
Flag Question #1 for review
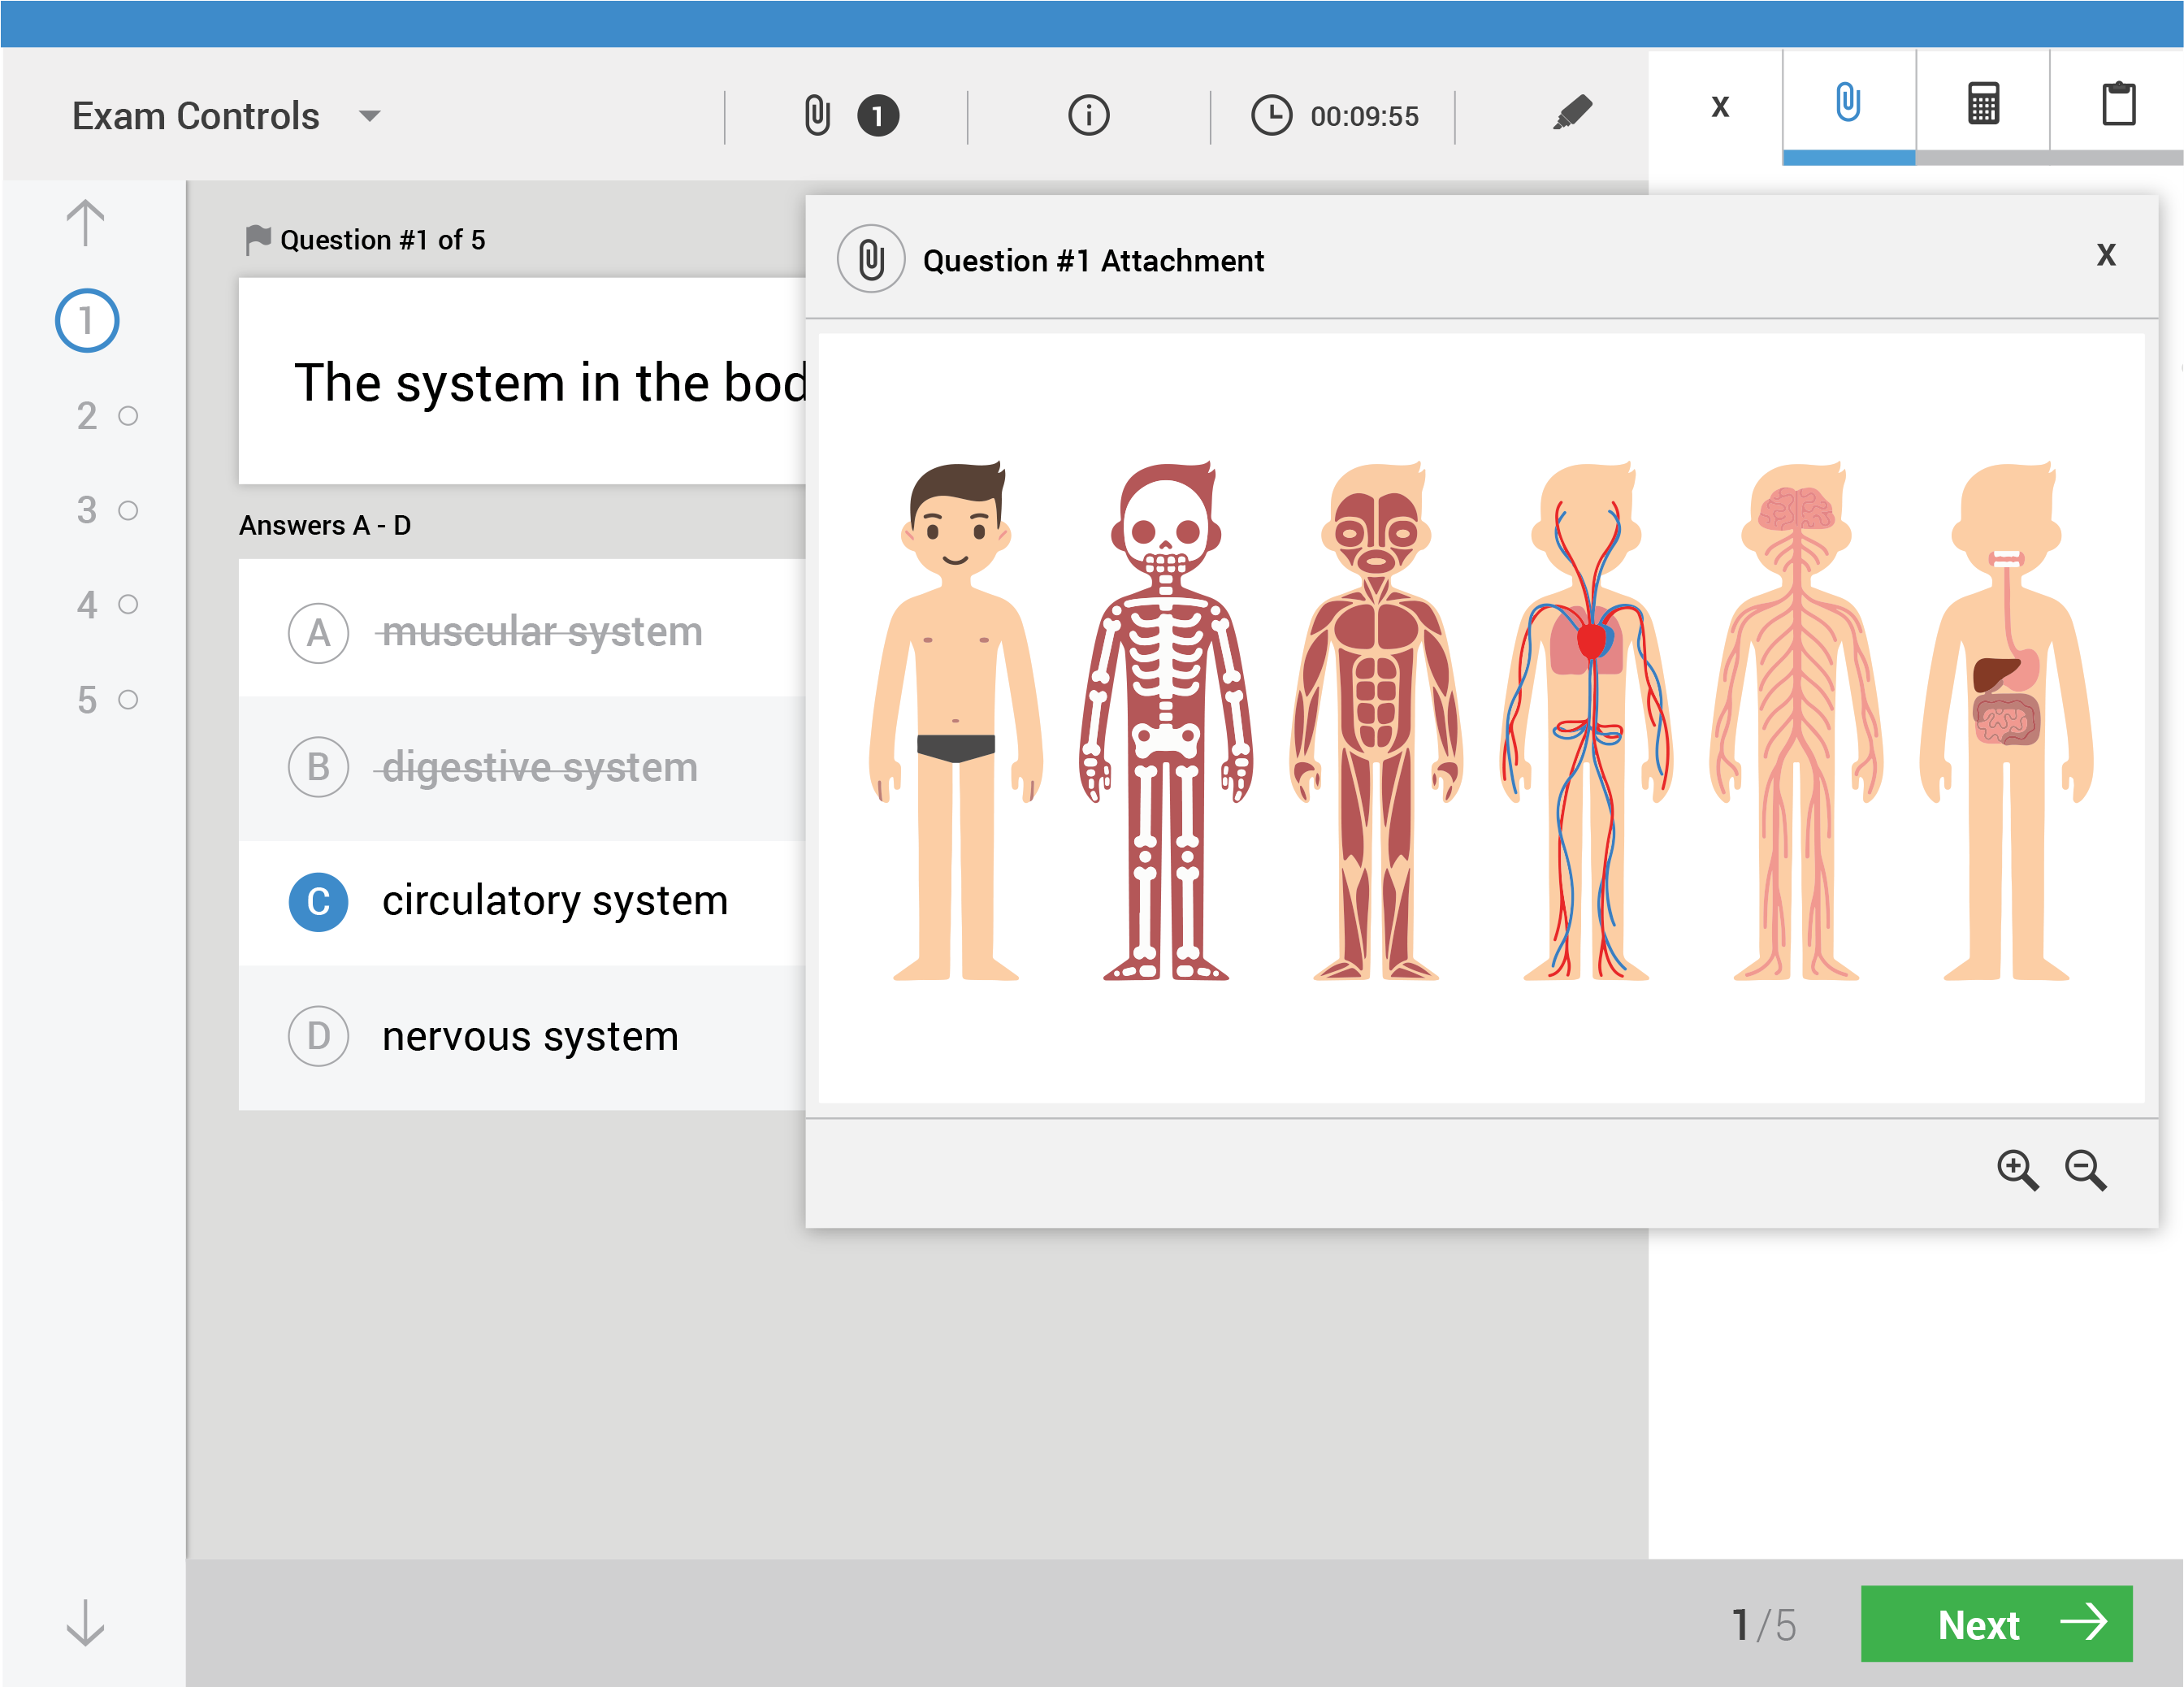click(259, 237)
